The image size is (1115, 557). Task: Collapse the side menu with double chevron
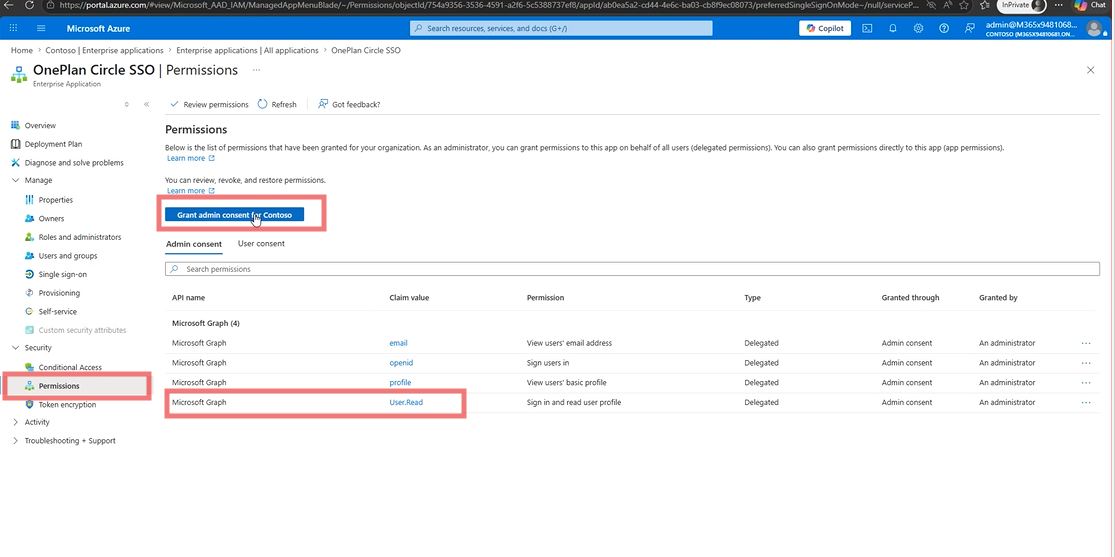pos(146,104)
